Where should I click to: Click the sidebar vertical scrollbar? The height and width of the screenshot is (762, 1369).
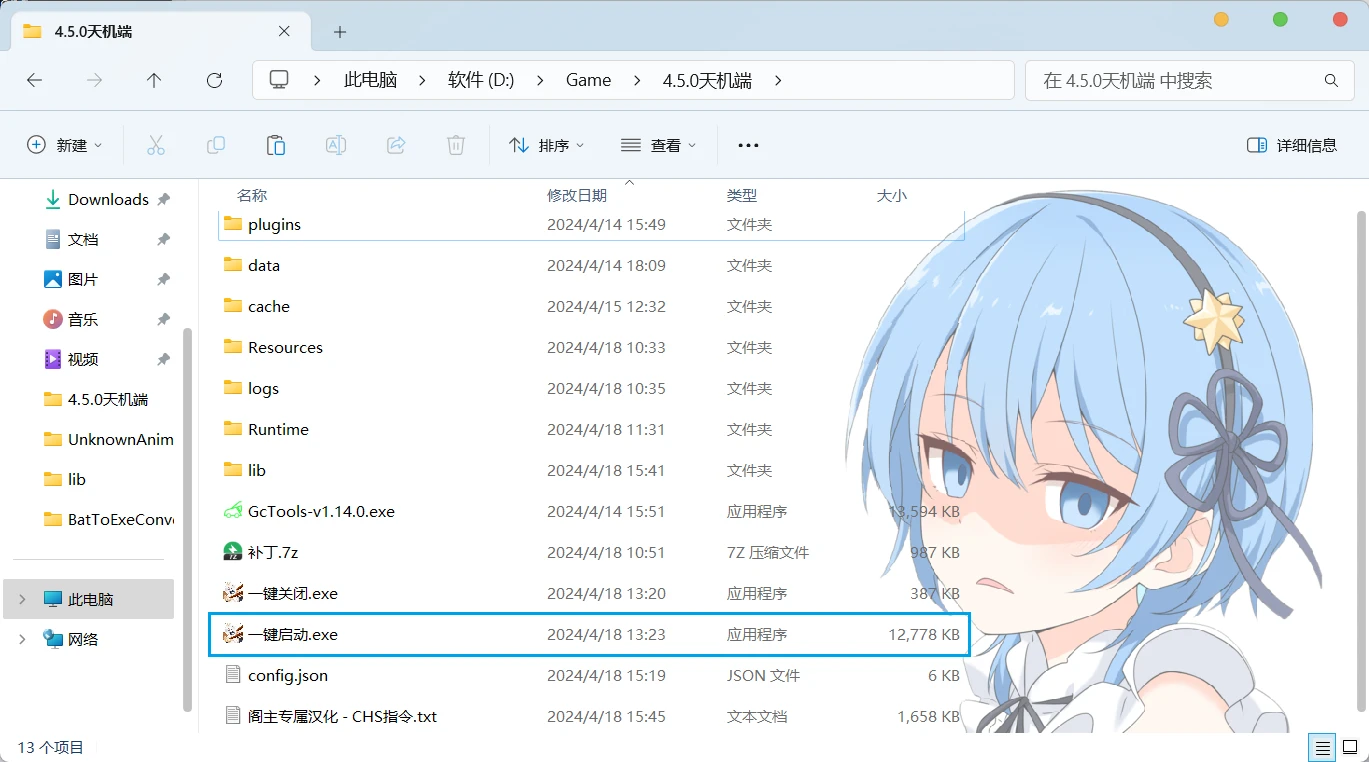tap(187, 518)
